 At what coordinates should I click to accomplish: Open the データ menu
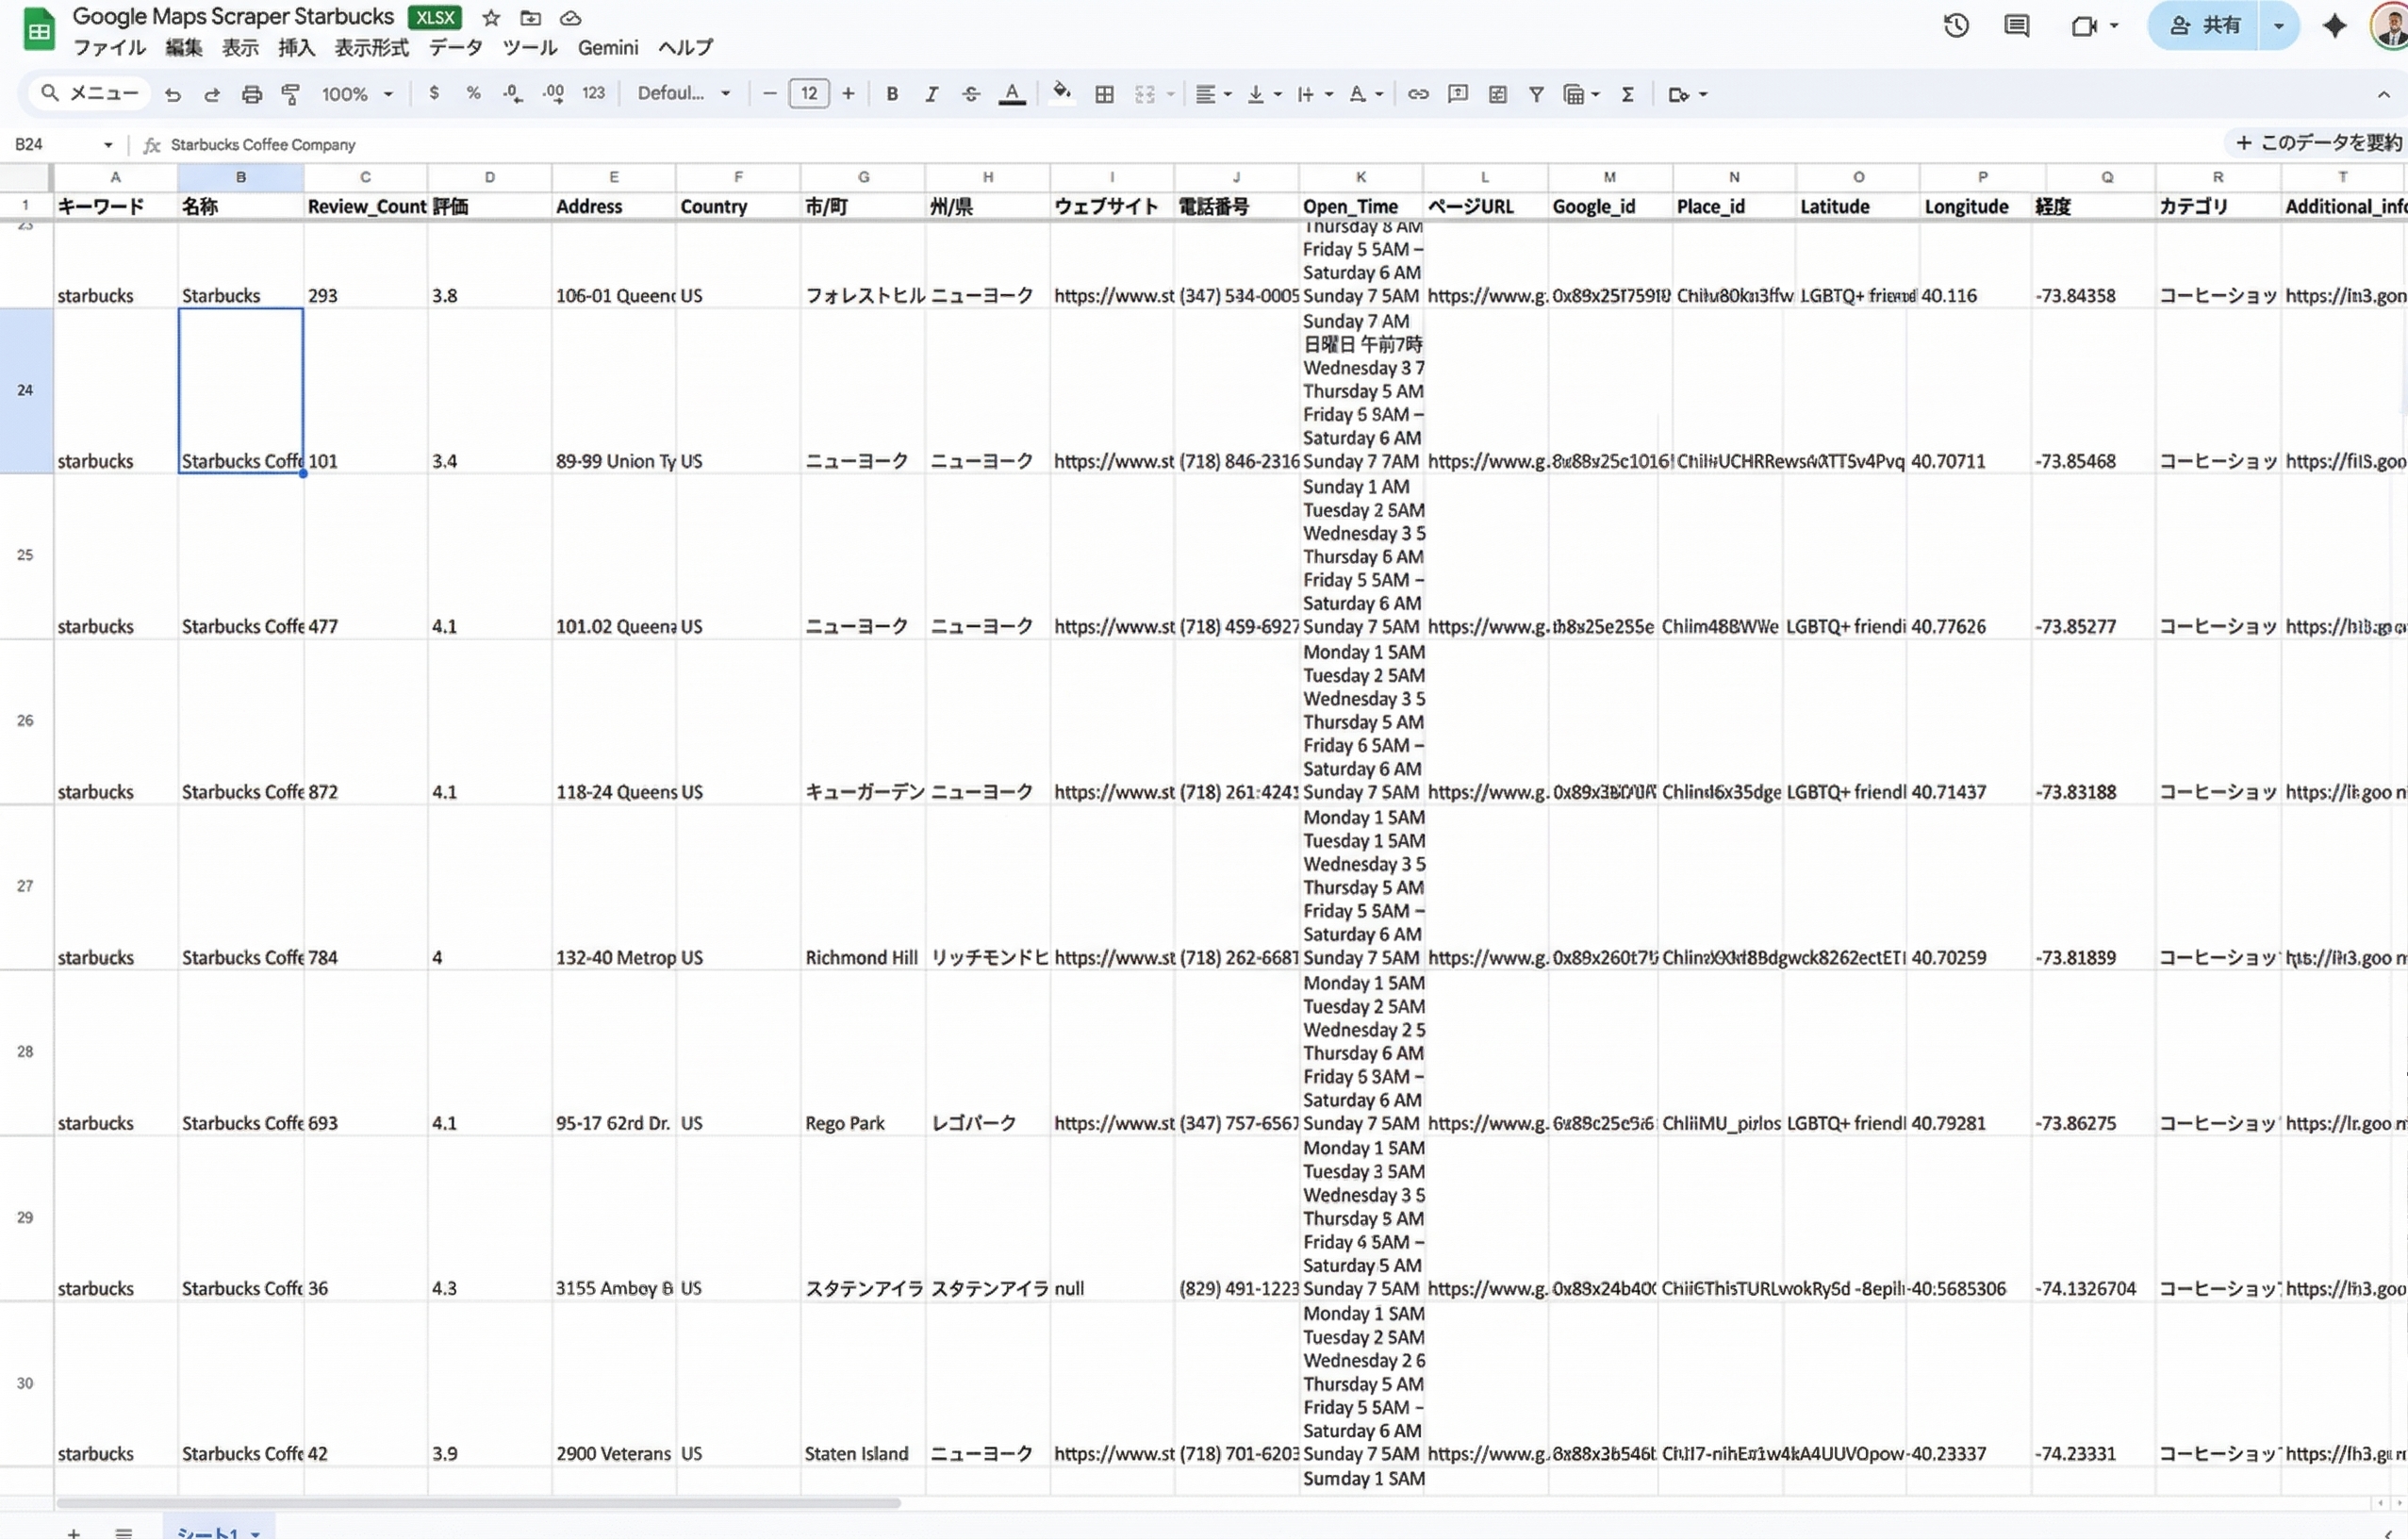point(456,48)
